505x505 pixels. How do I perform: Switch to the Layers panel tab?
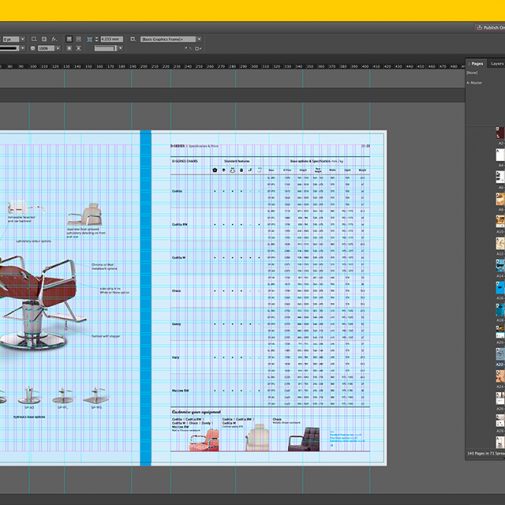[x=497, y=63]
